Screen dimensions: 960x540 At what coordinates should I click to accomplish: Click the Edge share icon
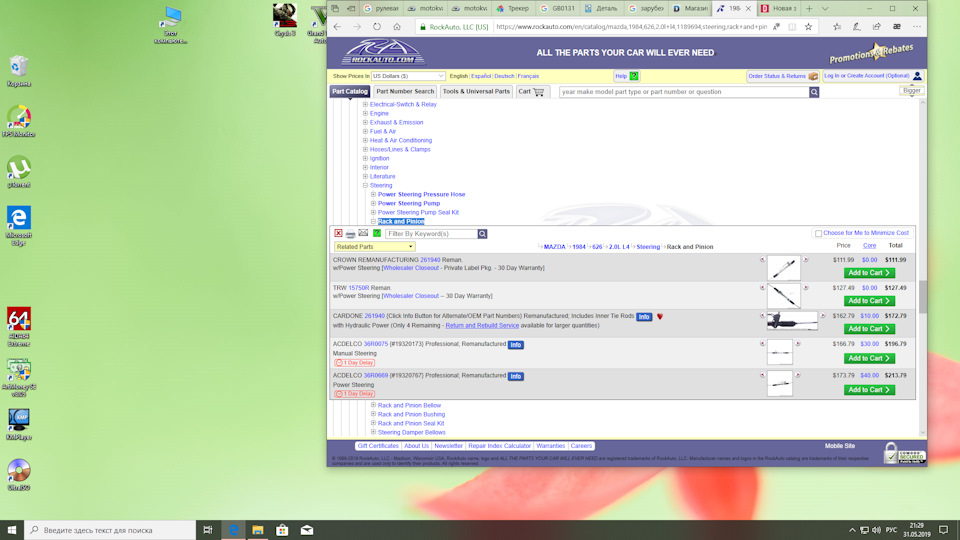point(877,26)
